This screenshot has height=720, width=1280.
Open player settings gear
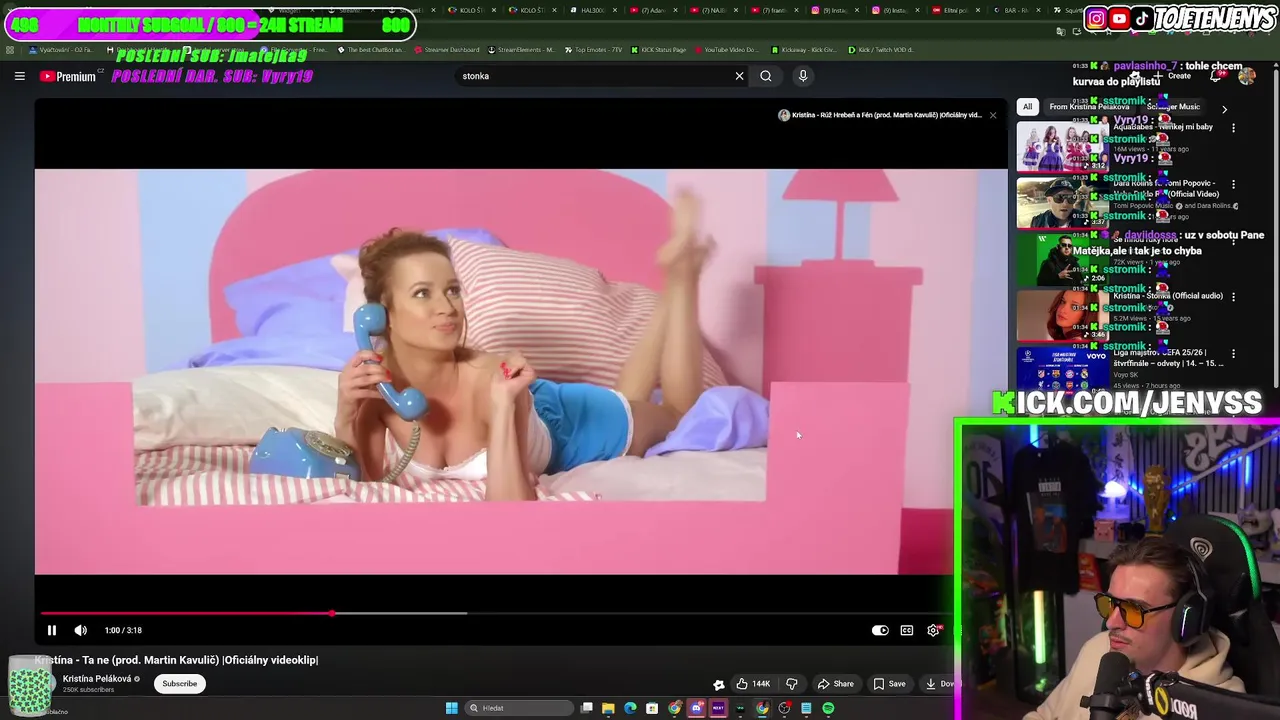point(934,630)
